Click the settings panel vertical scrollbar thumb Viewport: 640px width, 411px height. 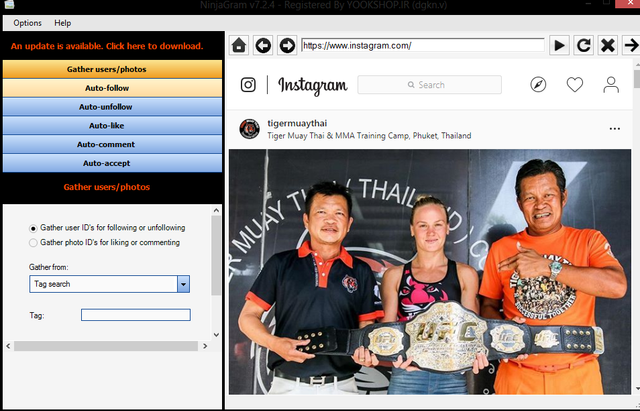click(216, 255)
